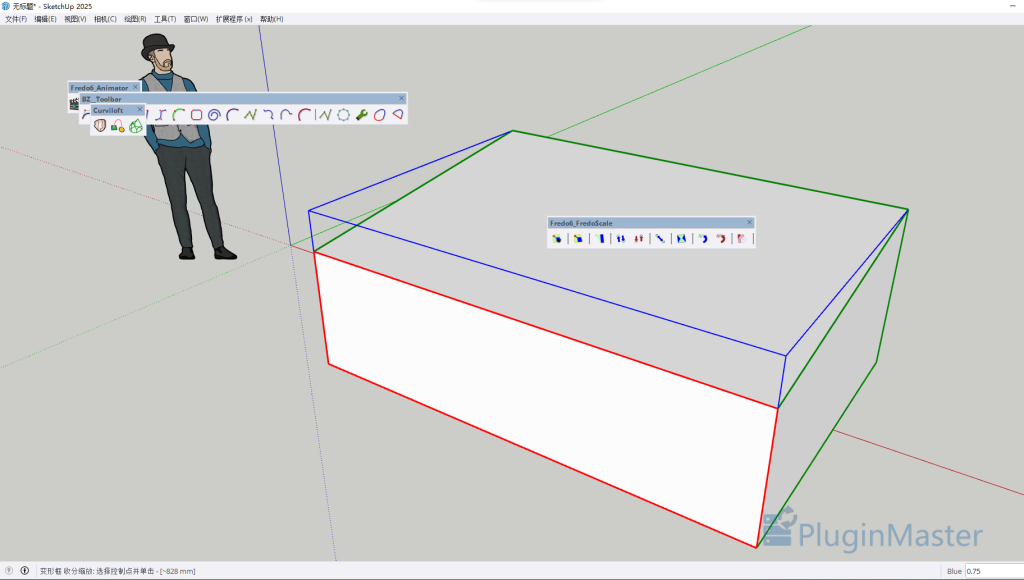The image size is (1024, 580).
Task: Toggle the info circle in the status bar
Action: [x=25, y=568]
